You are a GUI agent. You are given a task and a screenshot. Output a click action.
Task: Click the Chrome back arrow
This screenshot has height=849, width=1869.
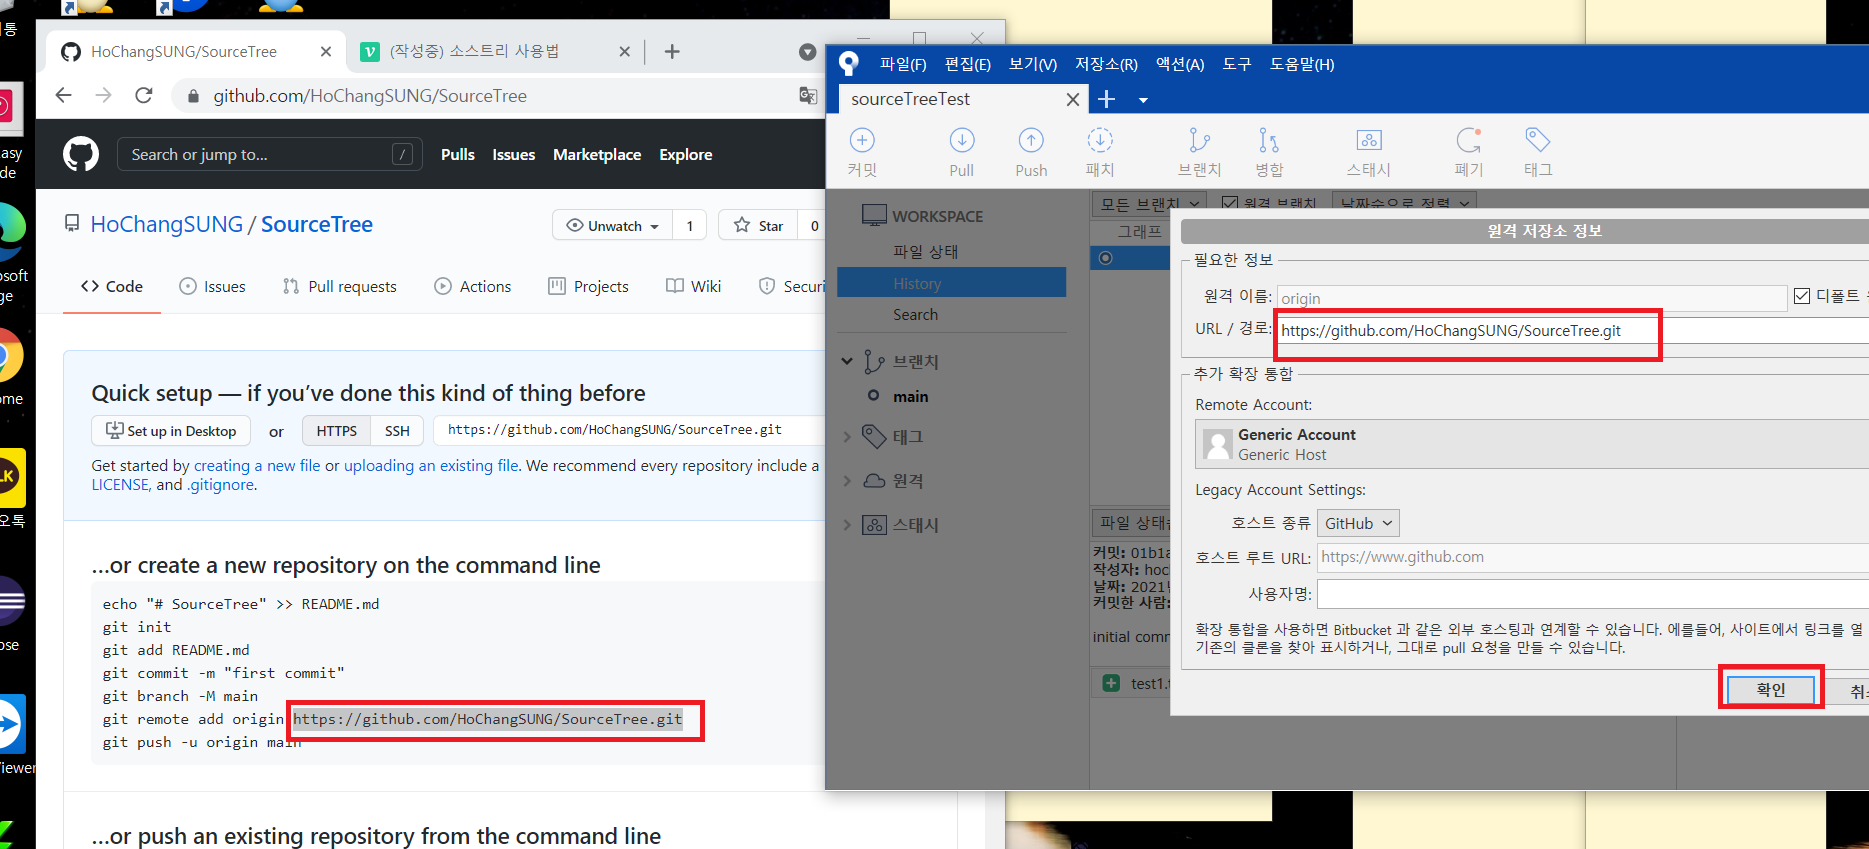click(64, 95)
